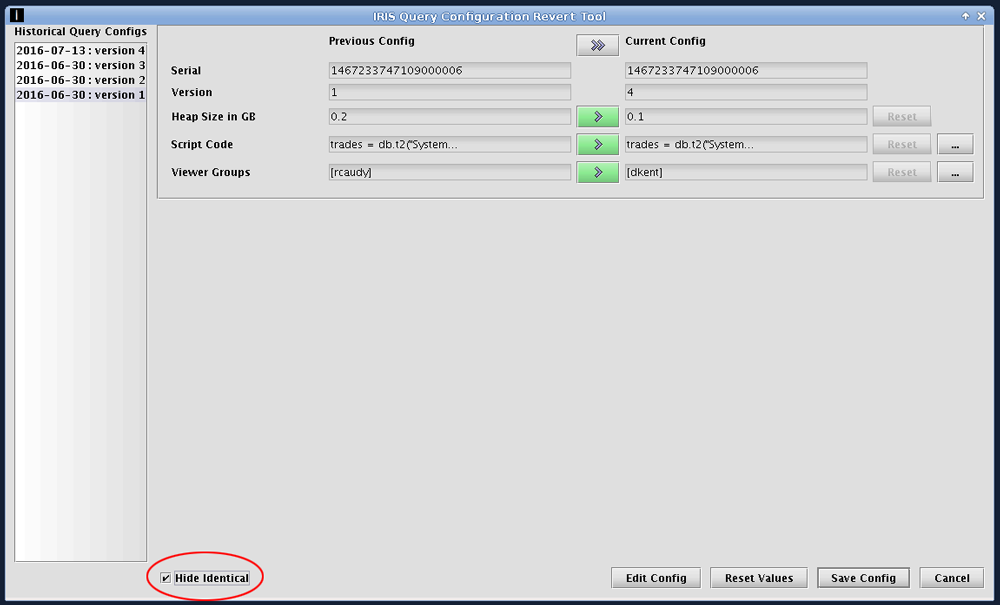Open Script Code details with ellipsis button
This screenshot has height=605, width=1000.
point(955,145)
